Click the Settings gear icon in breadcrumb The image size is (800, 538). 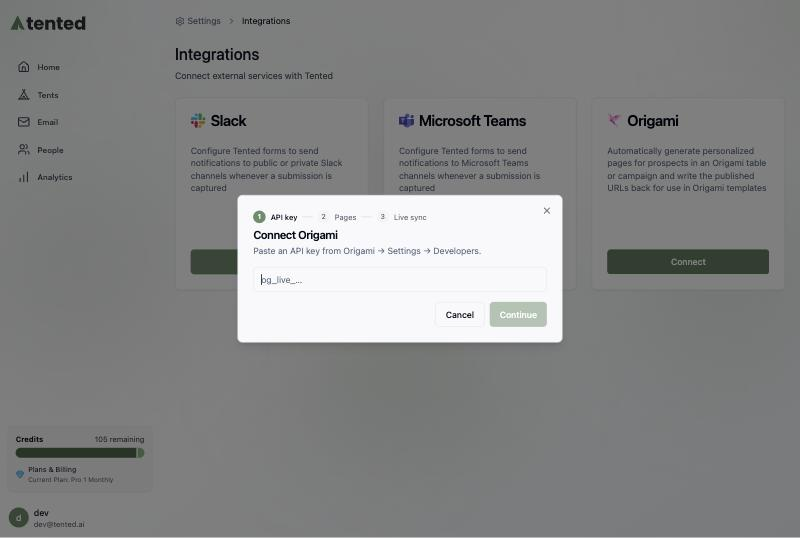point(180,21)
